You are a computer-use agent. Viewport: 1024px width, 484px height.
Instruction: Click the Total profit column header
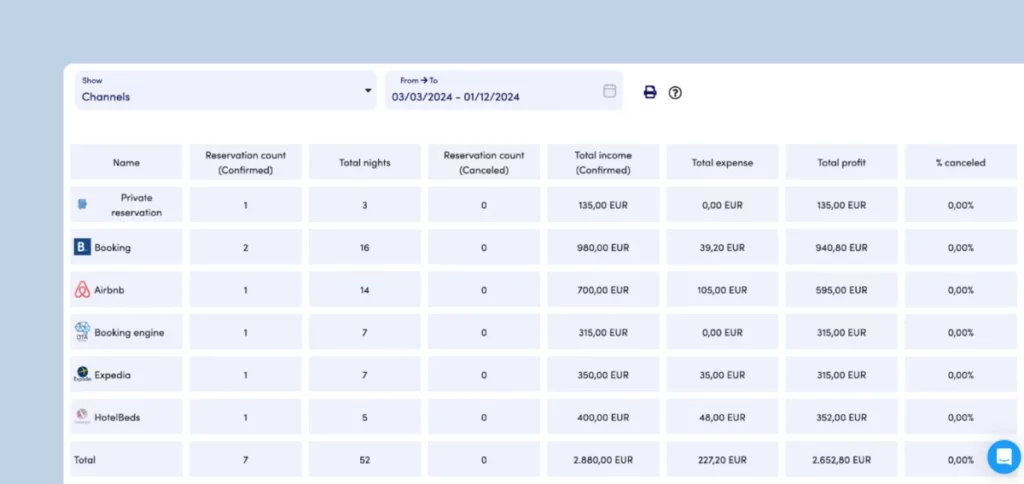[x=841, y=162]
